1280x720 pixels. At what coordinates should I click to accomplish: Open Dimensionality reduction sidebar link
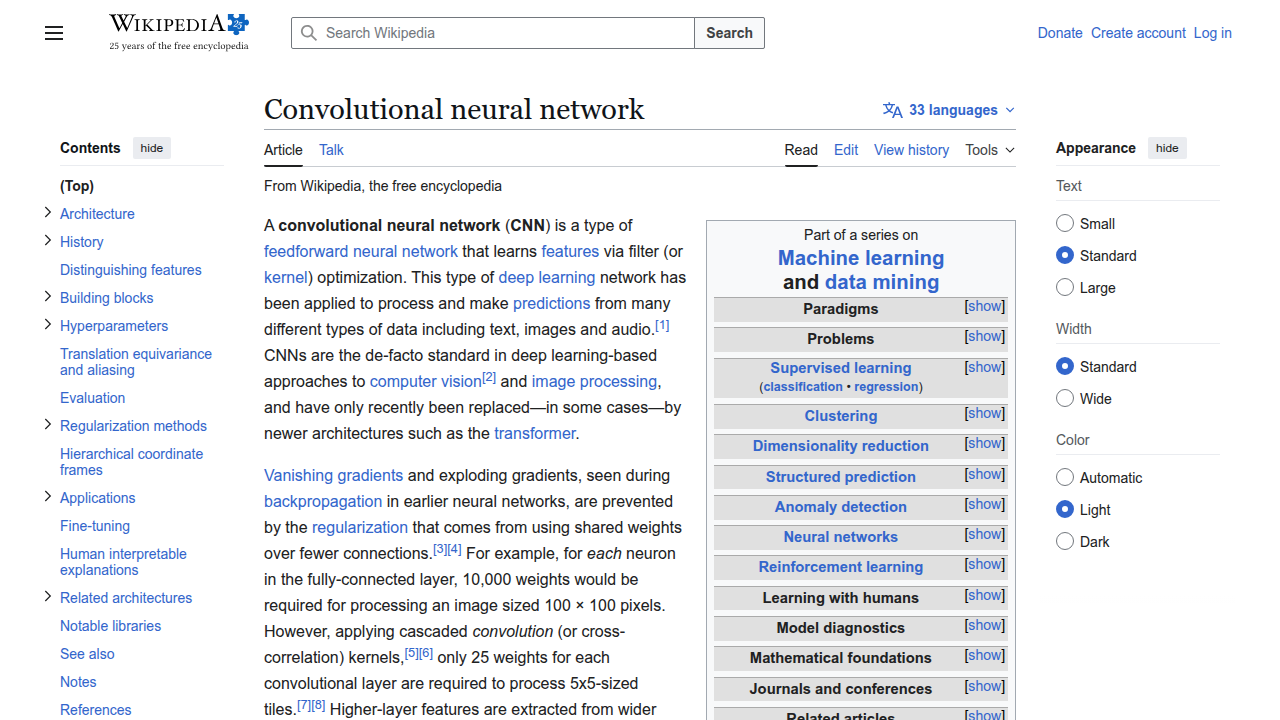841,446
